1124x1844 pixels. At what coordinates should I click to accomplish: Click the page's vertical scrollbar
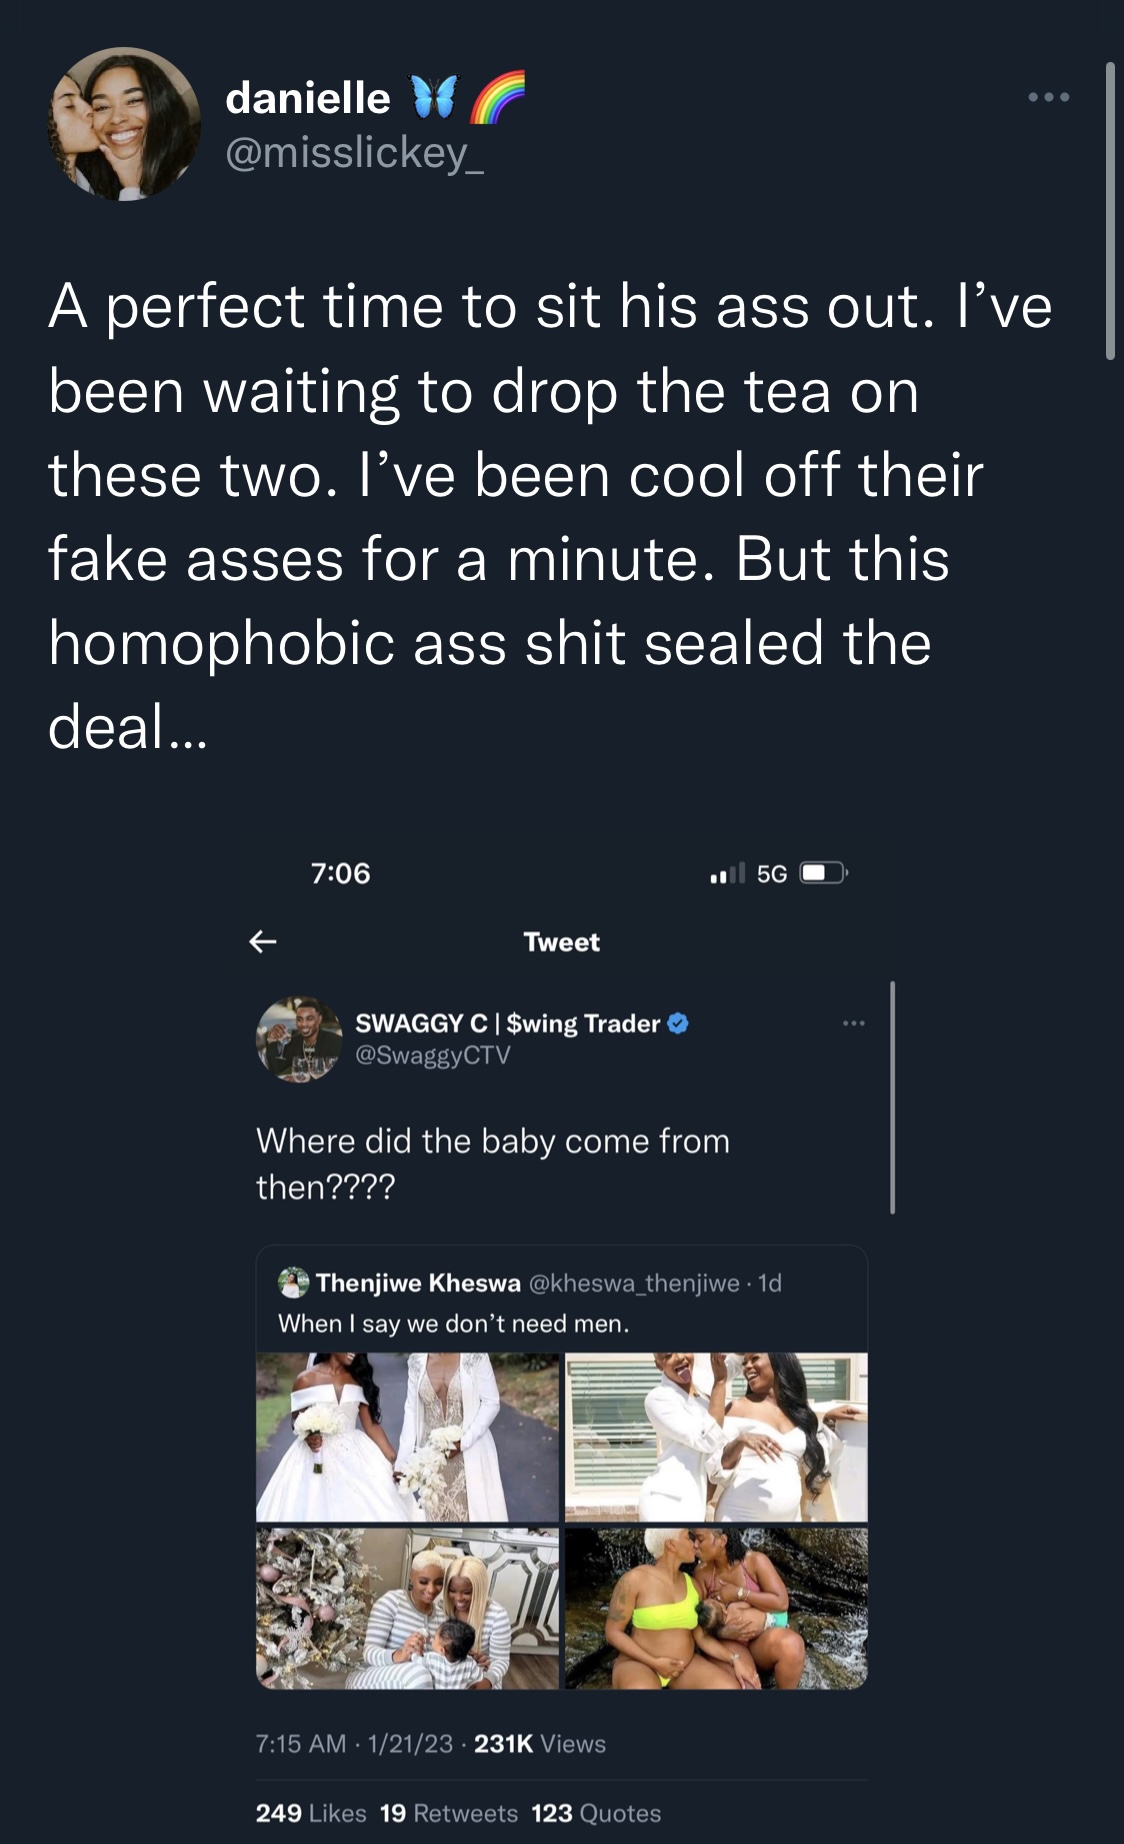(x=1110, y=210)
